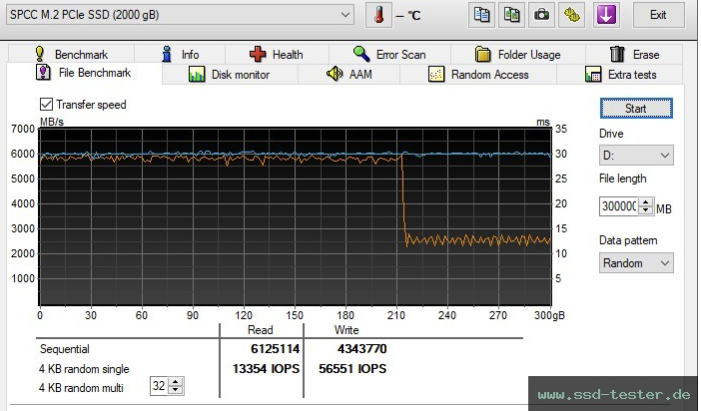This screenshot has height=411, width=701.
Task: Click the Exit button
Action: [x=659, y=15]
